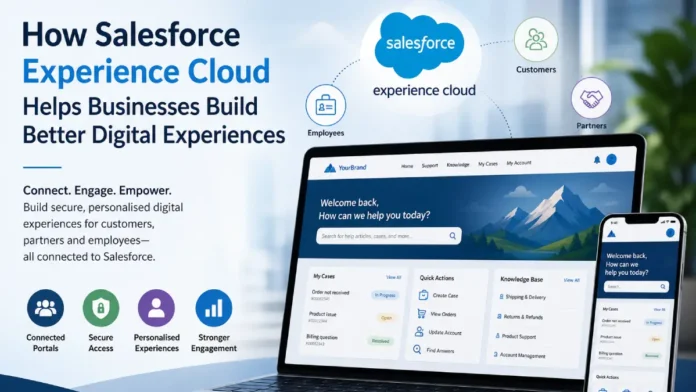The image size is (696, 392).
Task: Focus the phone search field
Action: click(636, 287)
